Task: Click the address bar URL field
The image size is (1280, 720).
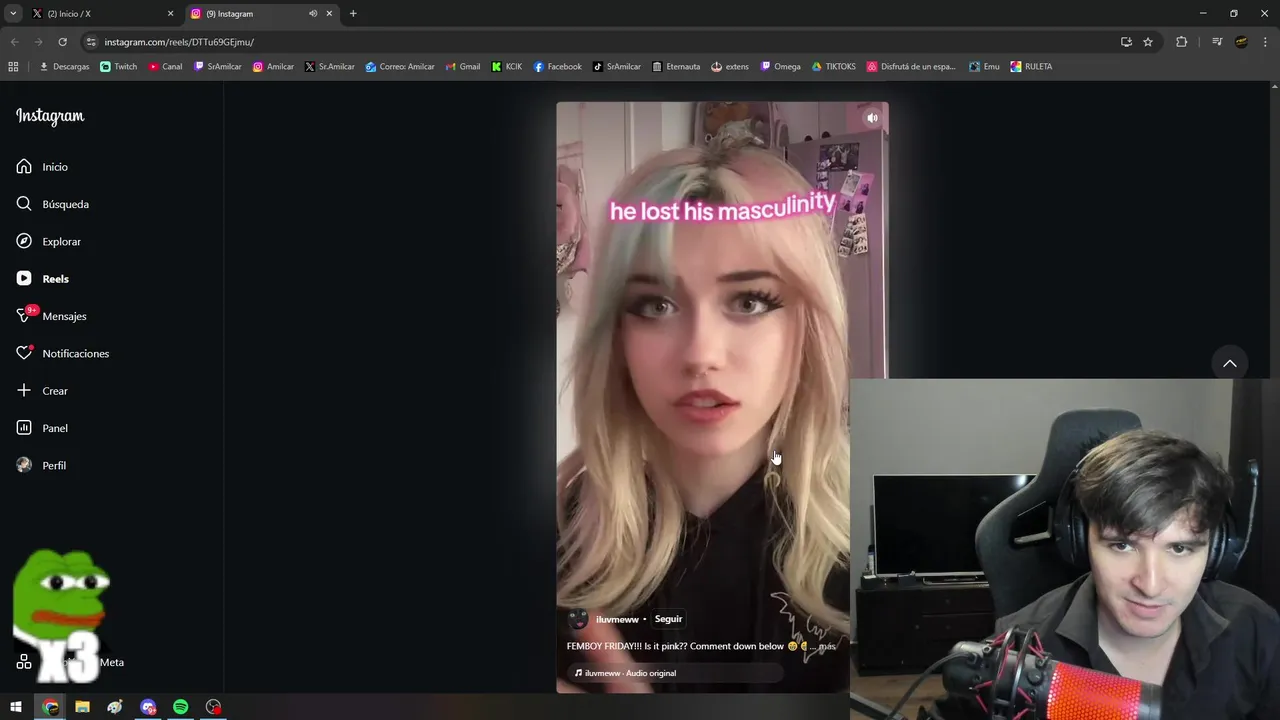Action: click(600, 42)
